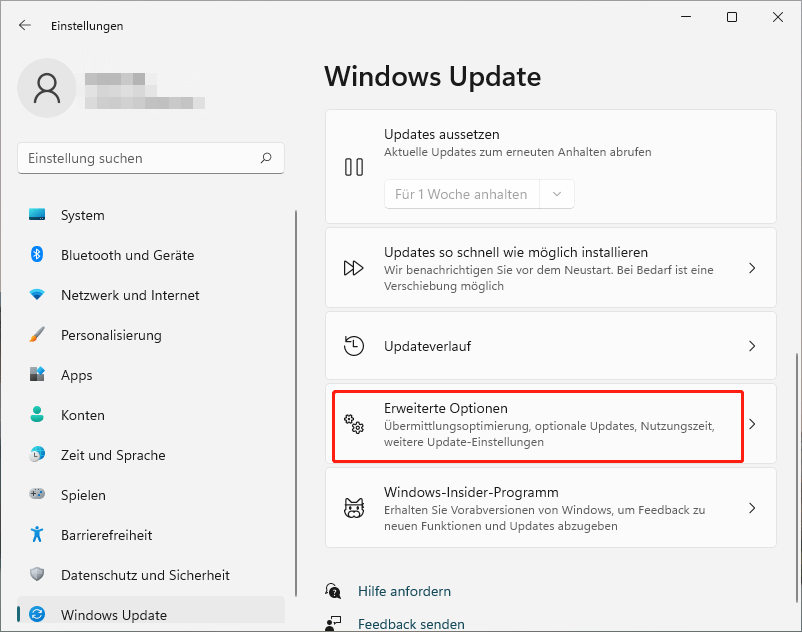Click the user profile avatar icon
802x632 pixels.
coord(47,88)
